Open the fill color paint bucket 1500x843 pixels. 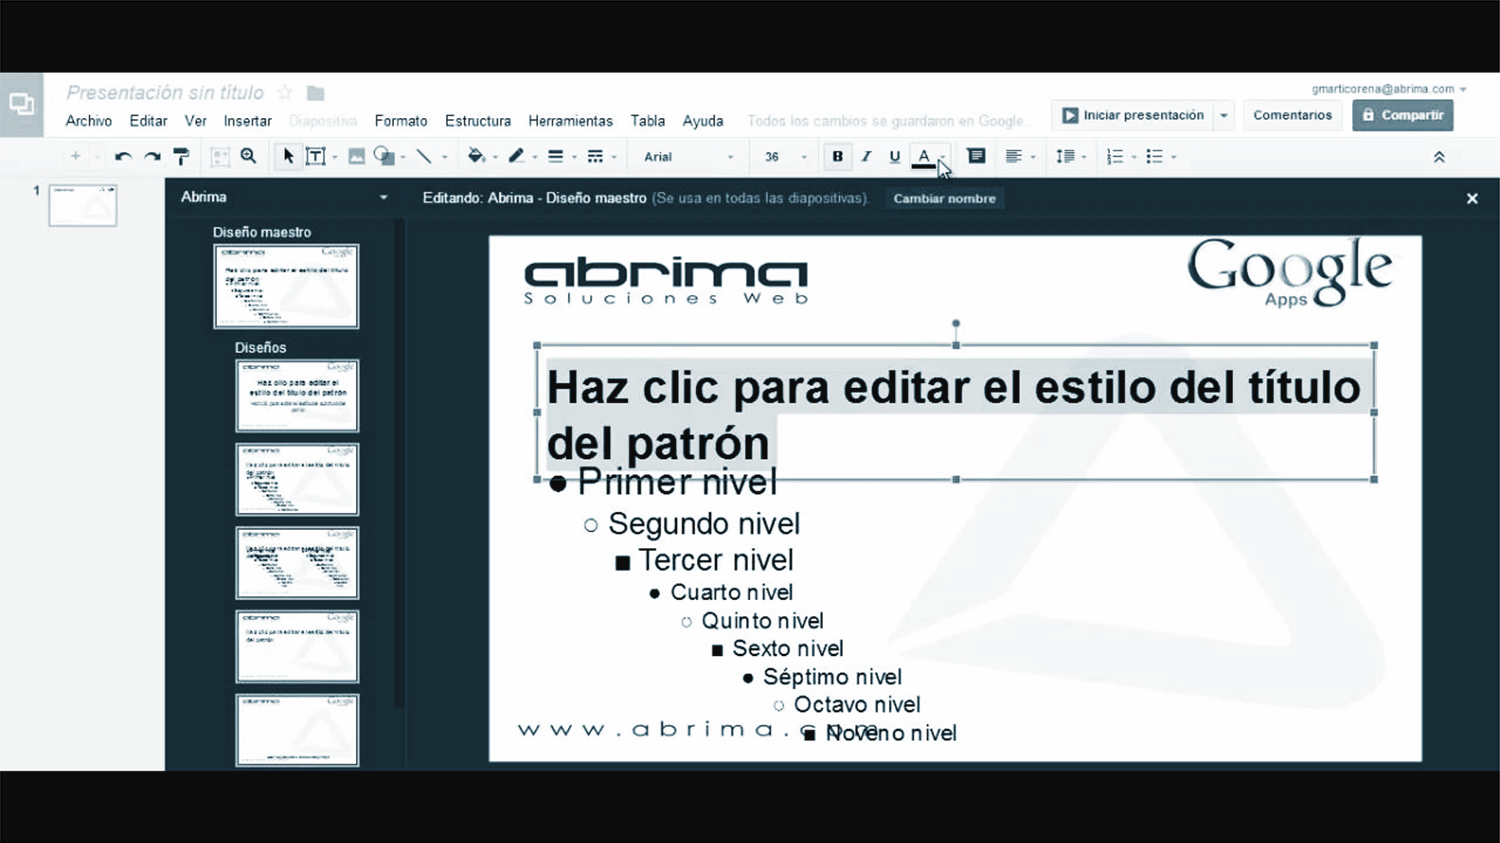476,156
